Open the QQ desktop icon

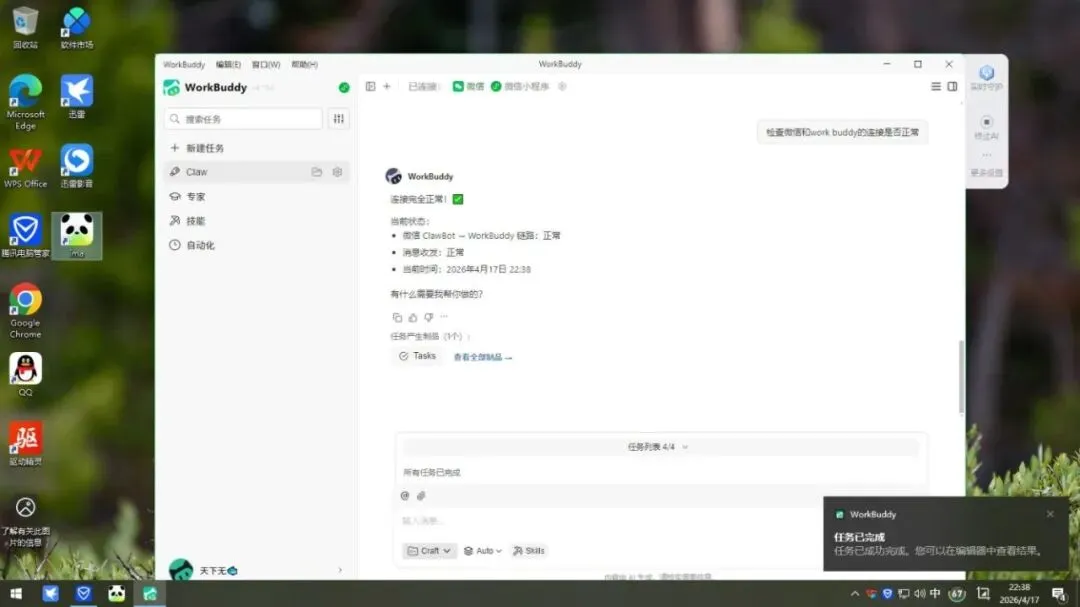(x=25, y=375)
